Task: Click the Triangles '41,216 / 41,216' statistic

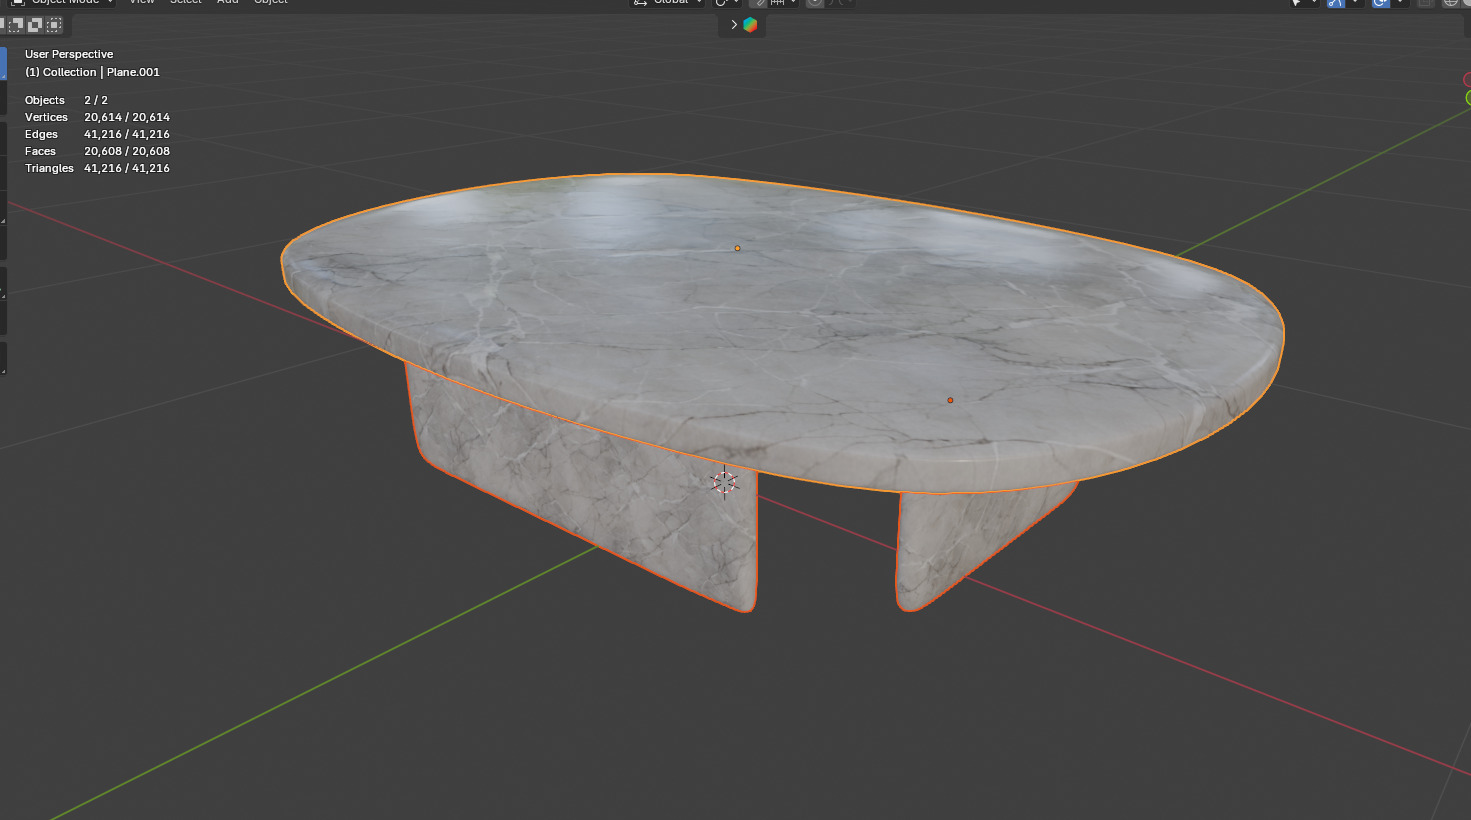Action: (127, 168)
